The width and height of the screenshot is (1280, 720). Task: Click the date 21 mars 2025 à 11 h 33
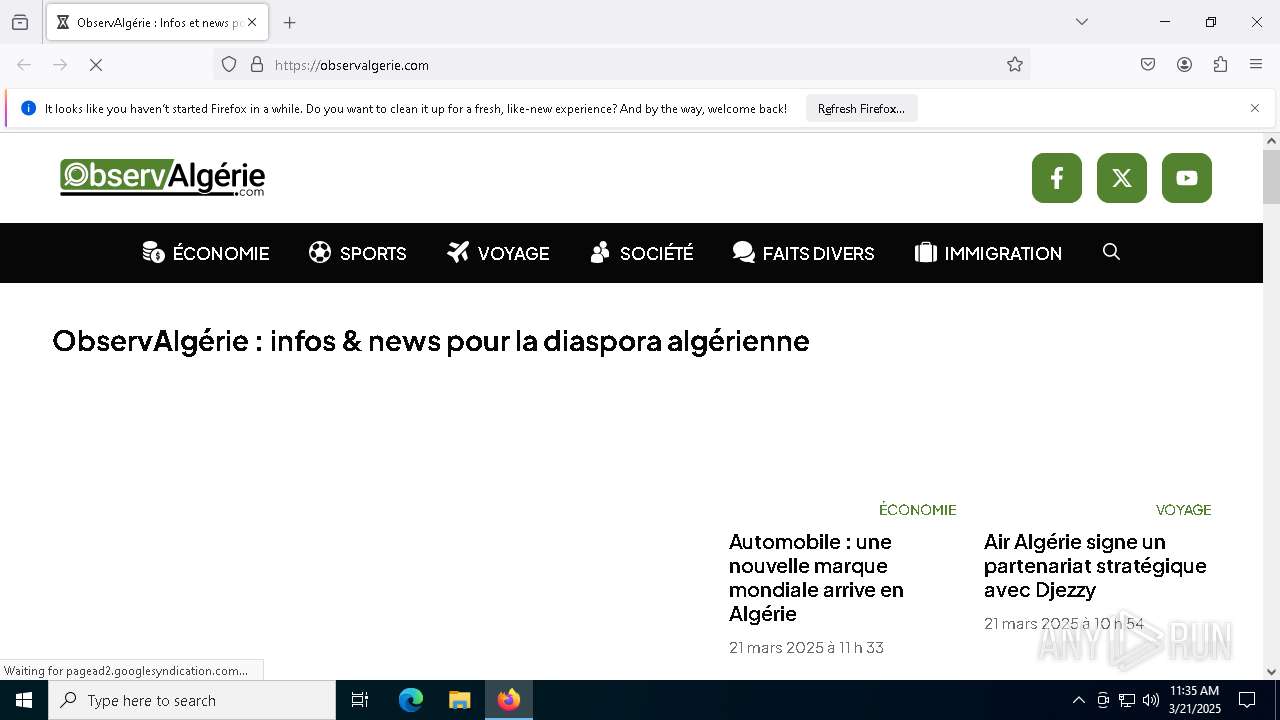pos(806,647)
